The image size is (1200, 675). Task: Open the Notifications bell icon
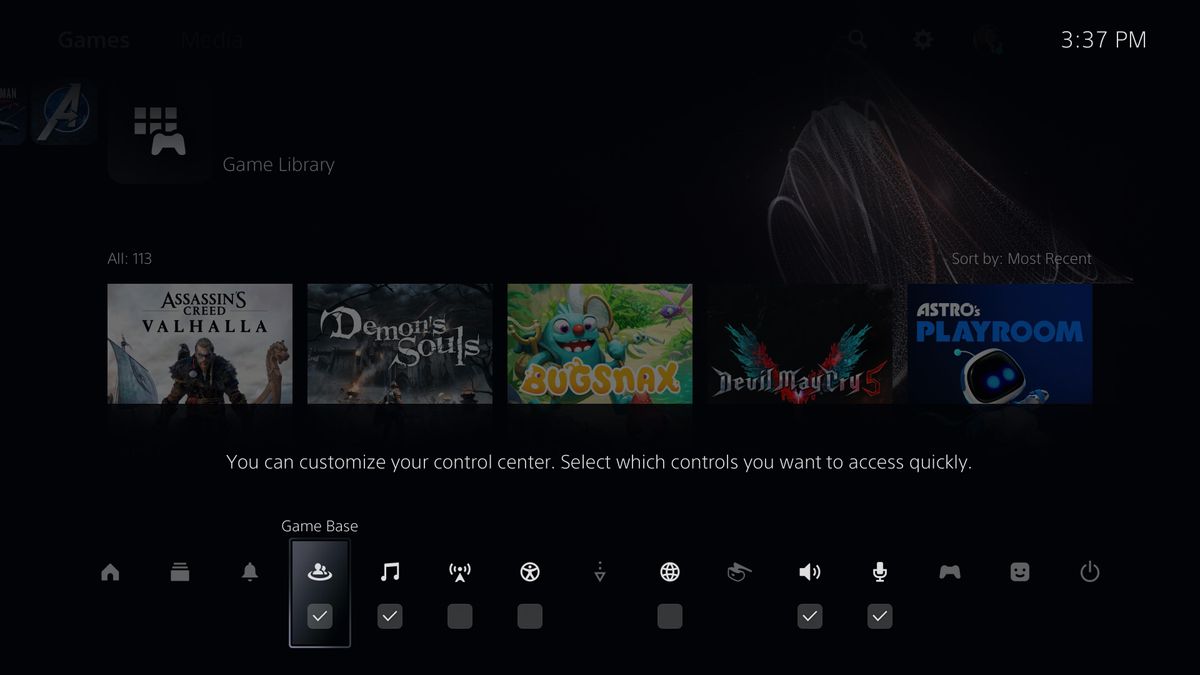[x=250, y=571]
